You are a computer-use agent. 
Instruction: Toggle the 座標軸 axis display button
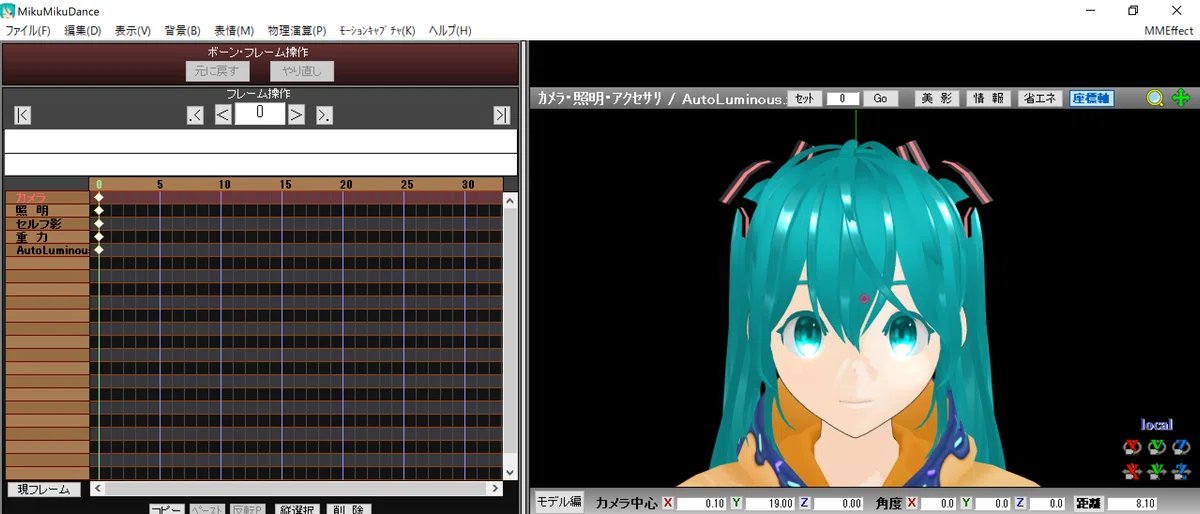[1091, 99]
